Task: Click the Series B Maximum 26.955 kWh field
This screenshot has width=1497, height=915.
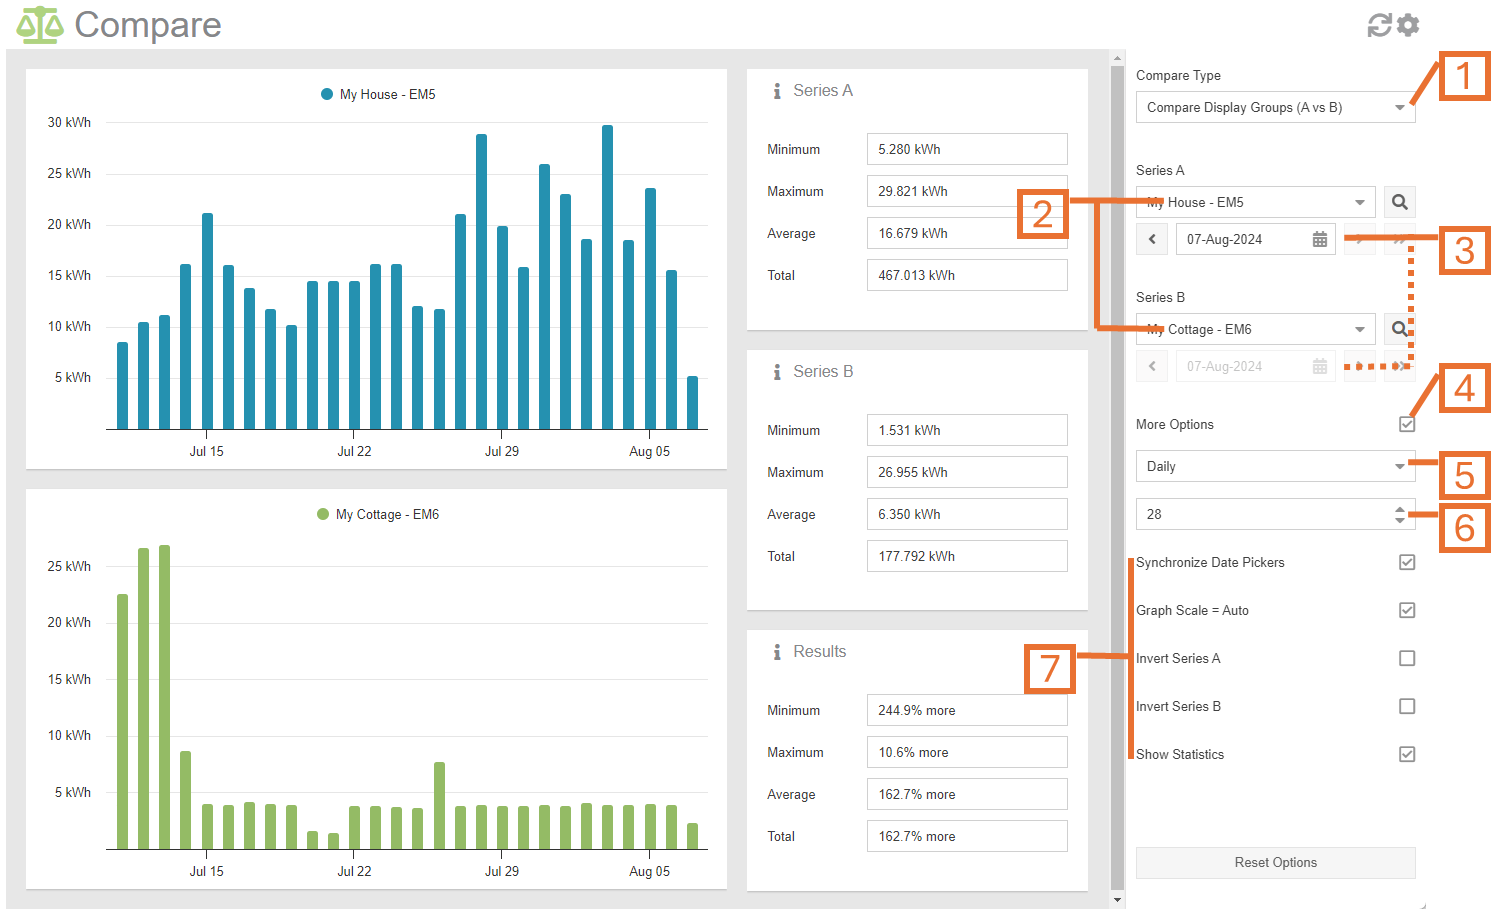Action: pos(967,472)
